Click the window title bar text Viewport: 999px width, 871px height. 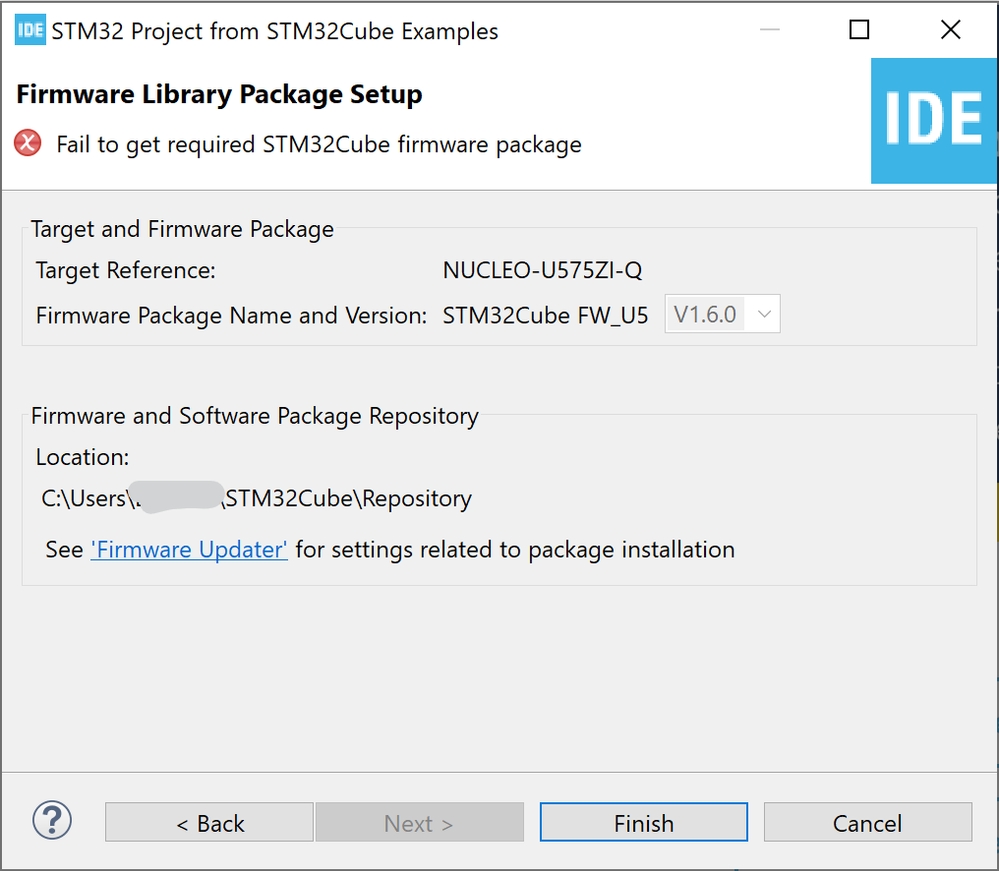[275, 31]
